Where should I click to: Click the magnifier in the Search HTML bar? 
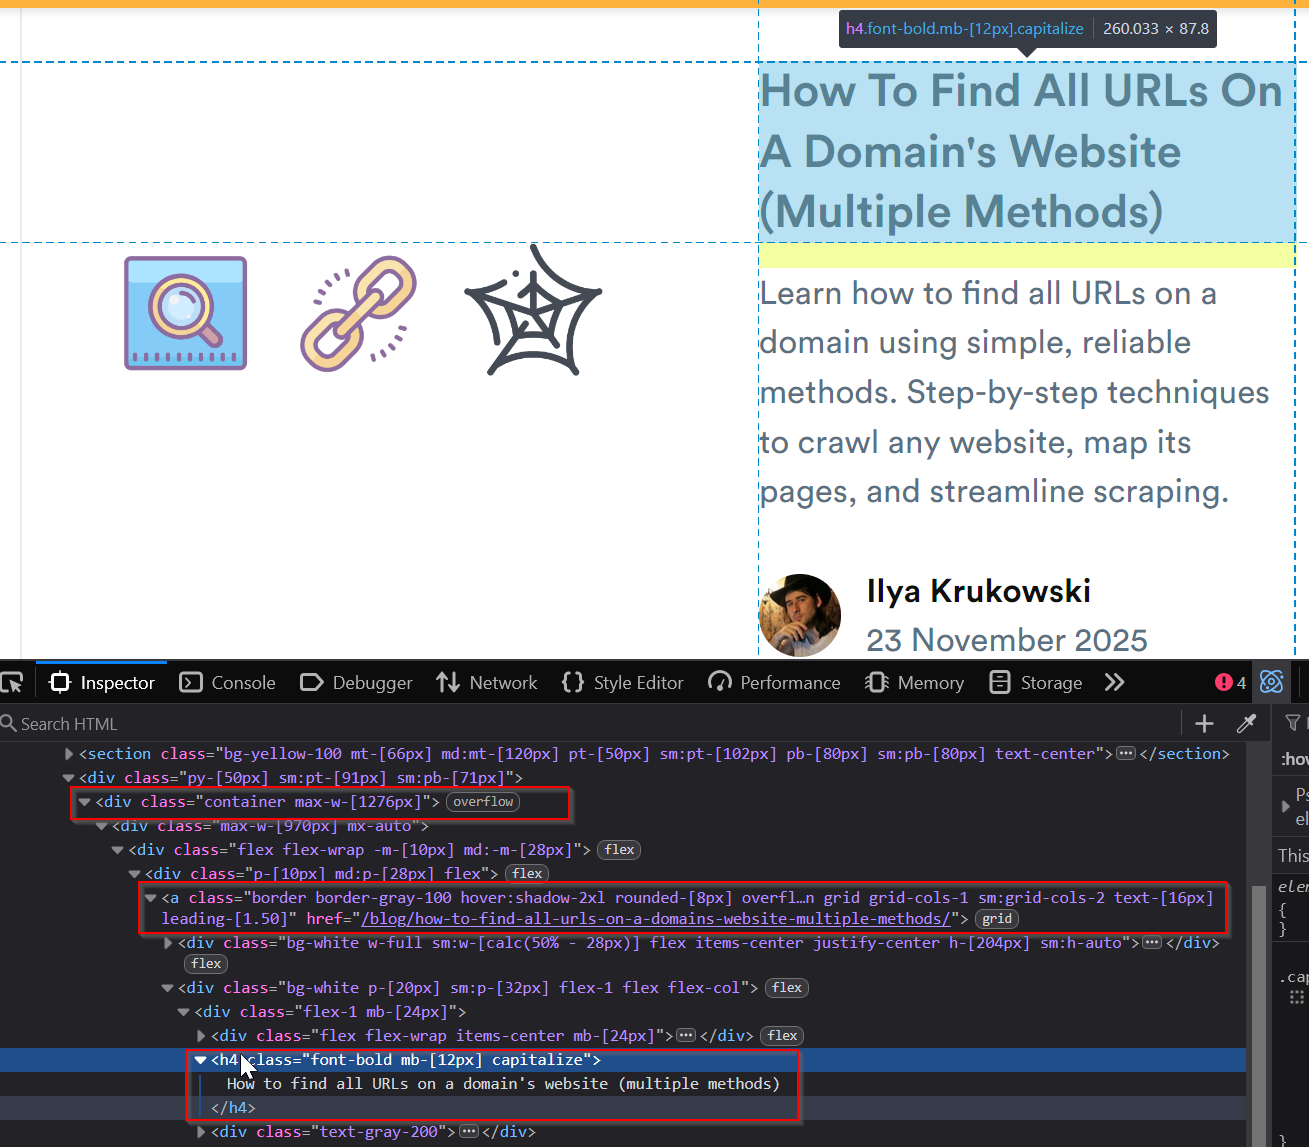point(9,723)
